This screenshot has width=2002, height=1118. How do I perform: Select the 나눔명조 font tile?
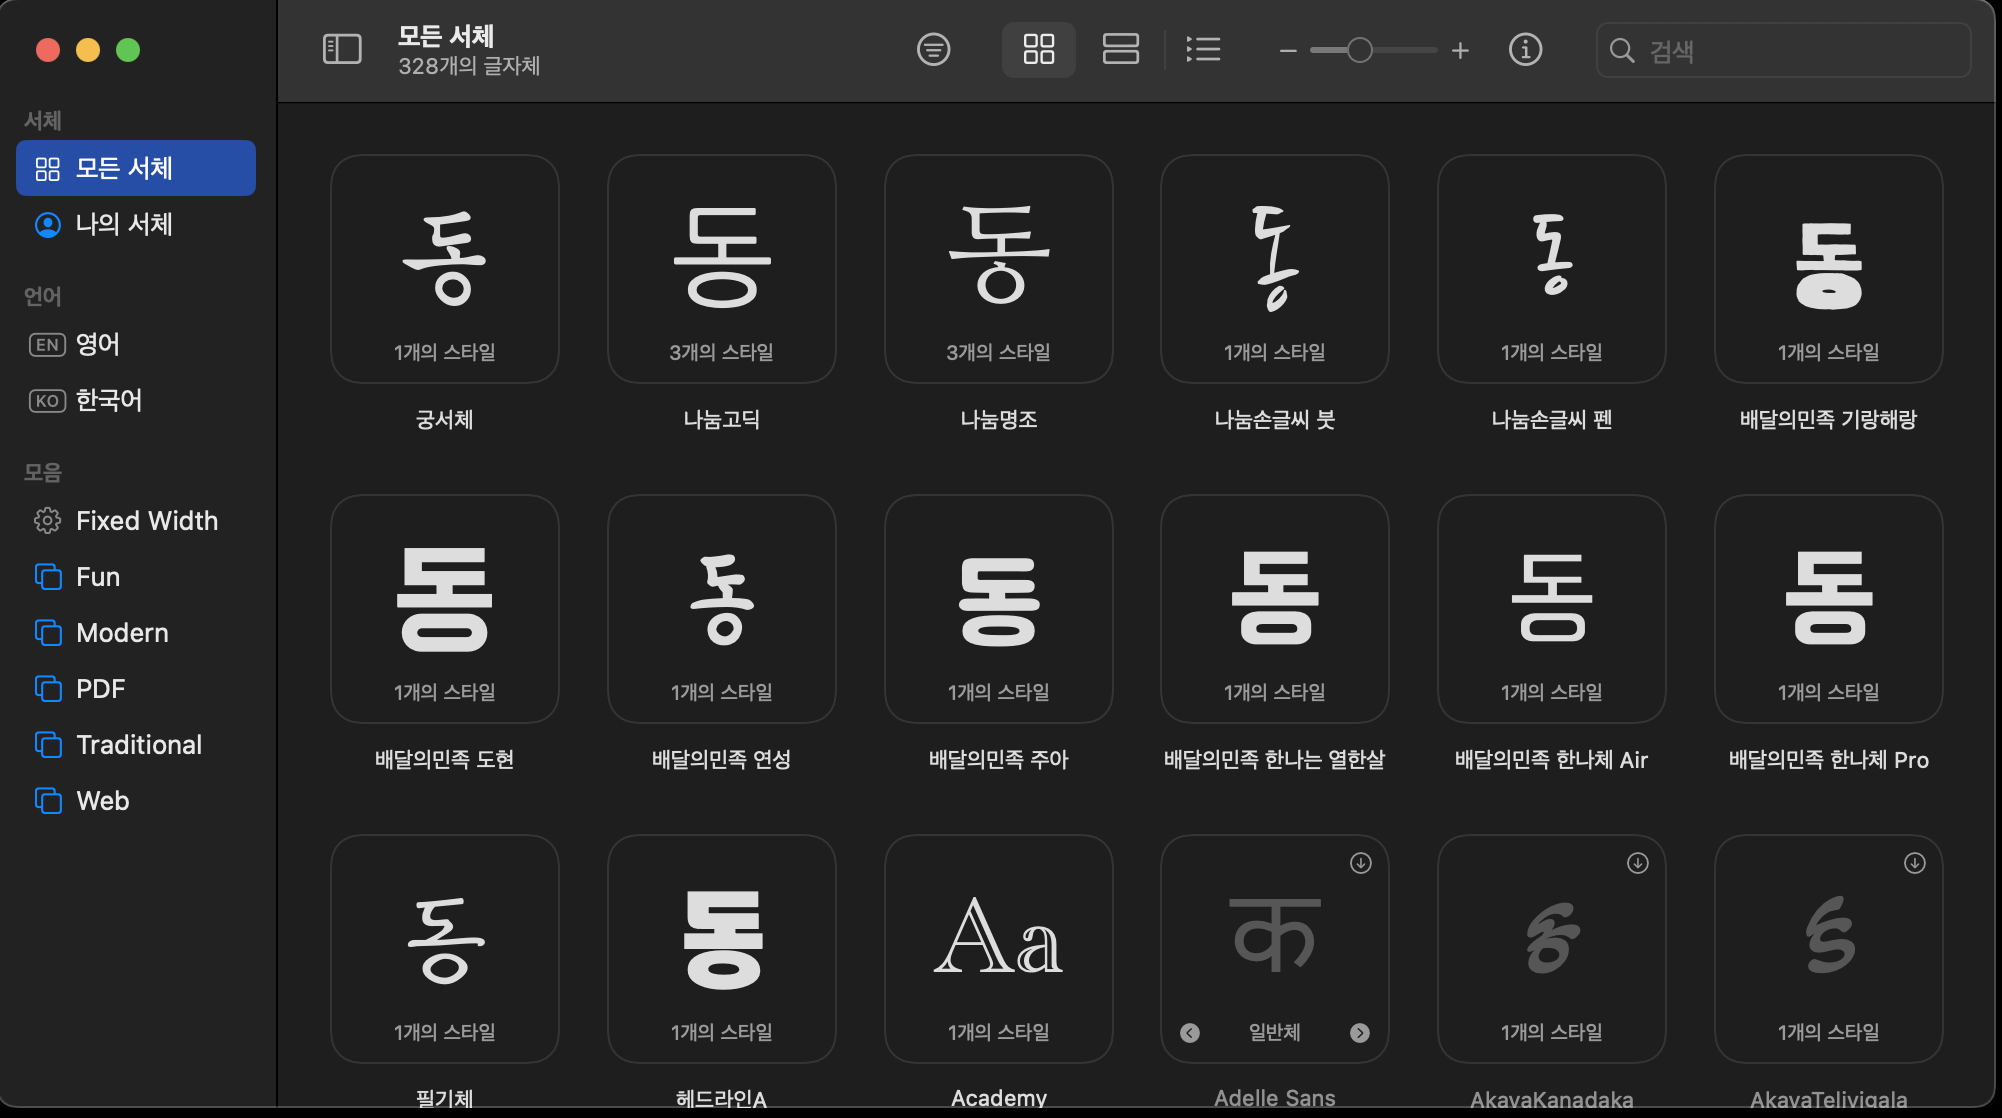(x=999, y=269)
